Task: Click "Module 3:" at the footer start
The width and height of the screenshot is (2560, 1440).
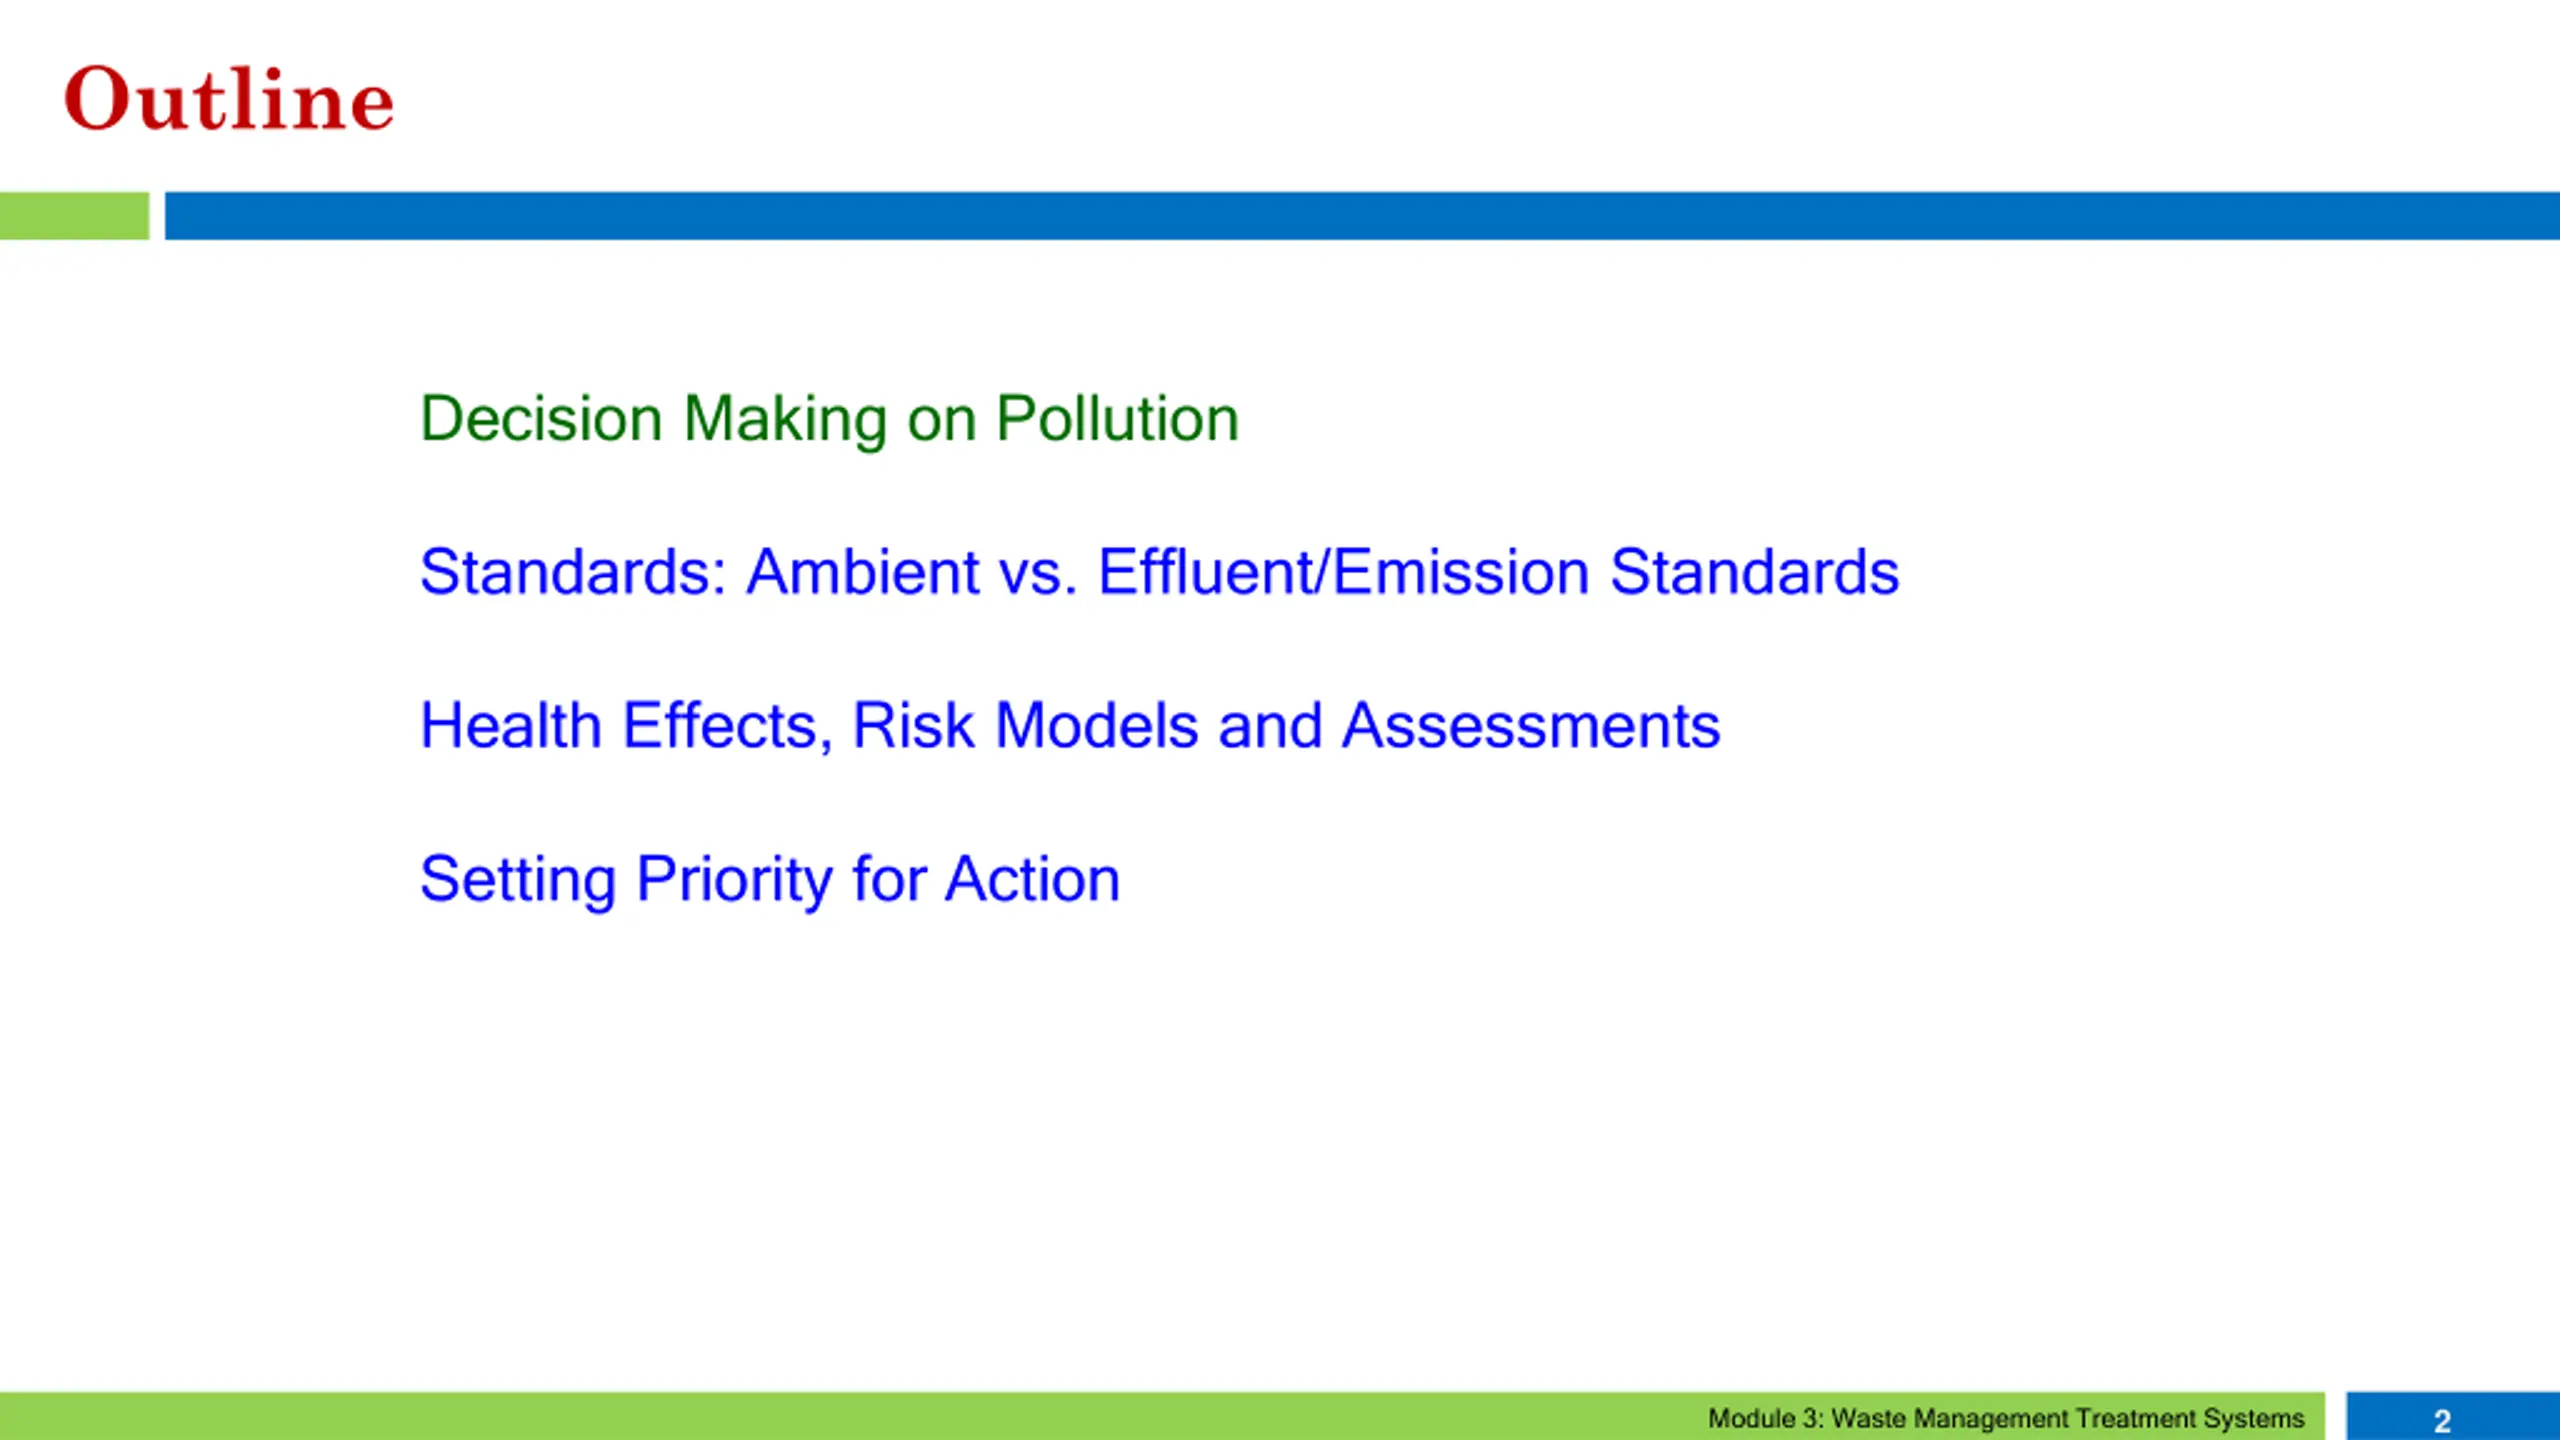Action: tap(1767, 1419)
